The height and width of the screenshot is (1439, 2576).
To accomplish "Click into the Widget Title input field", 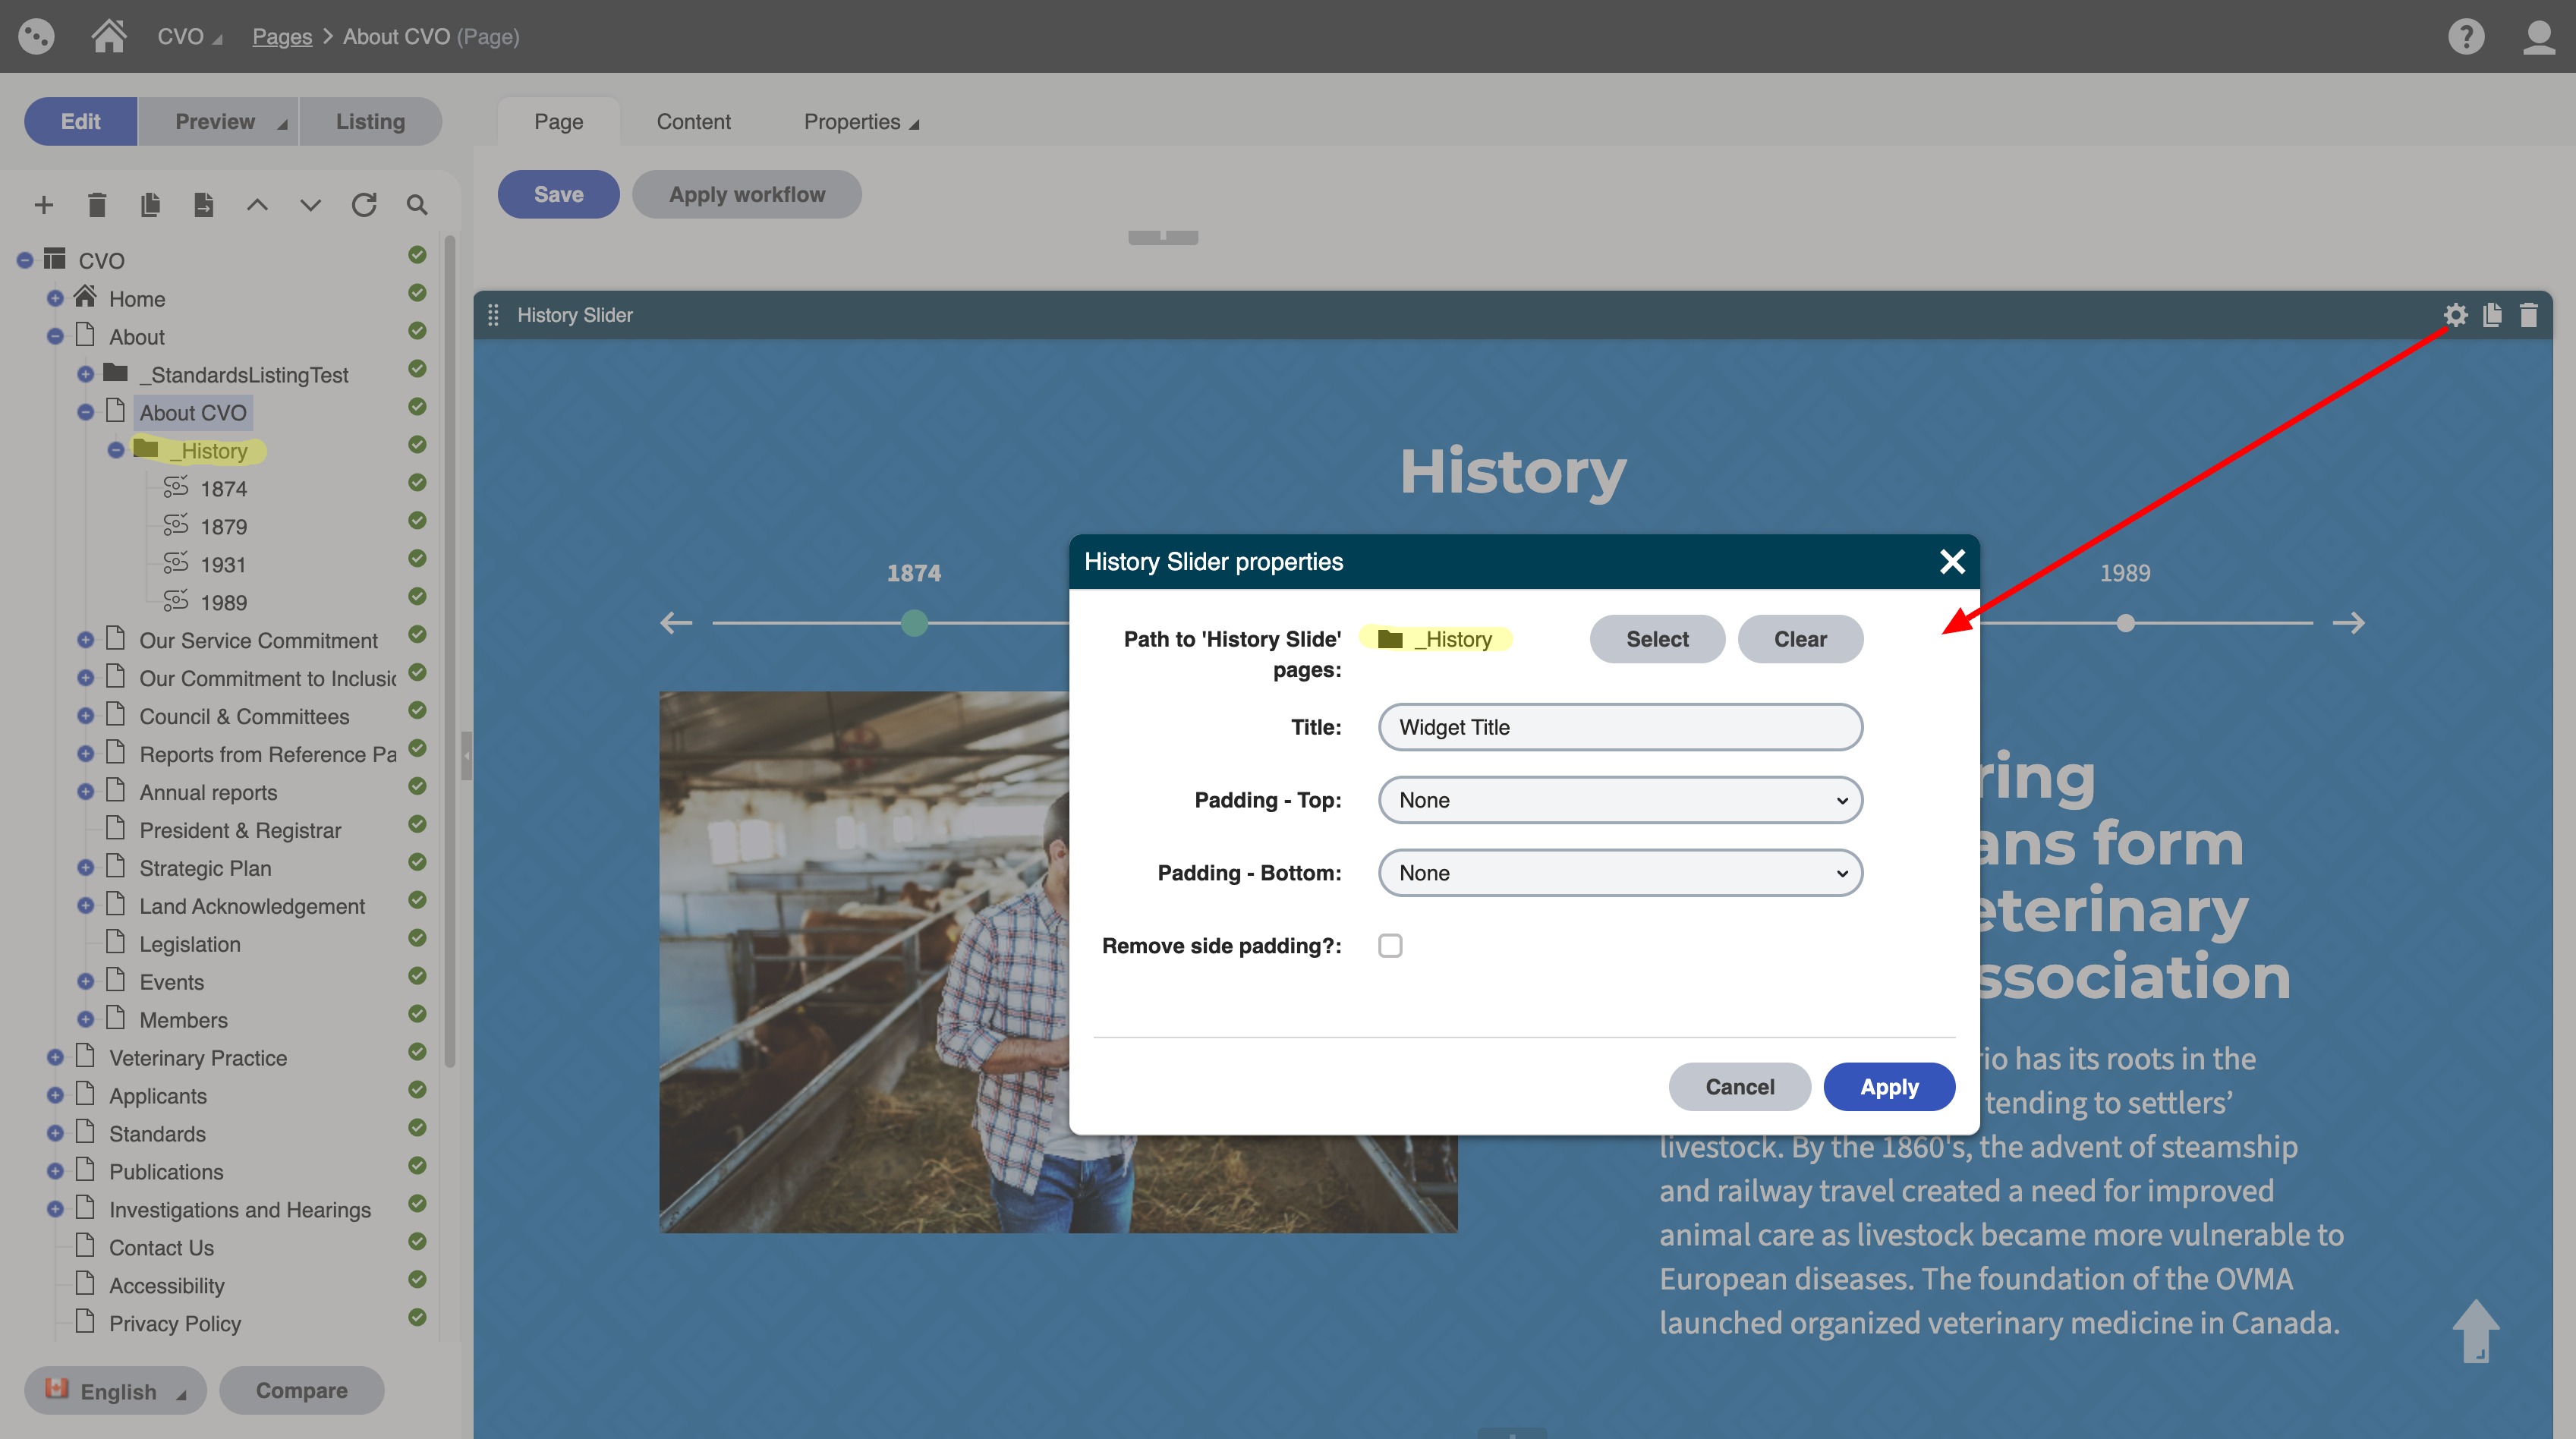I will click(1619, 727).
